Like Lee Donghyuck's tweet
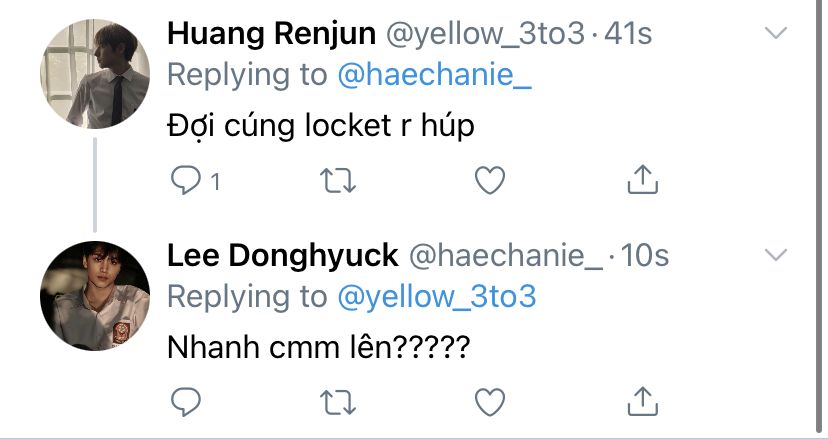This screenshot has height=439, width=828. tap(488, 402)
